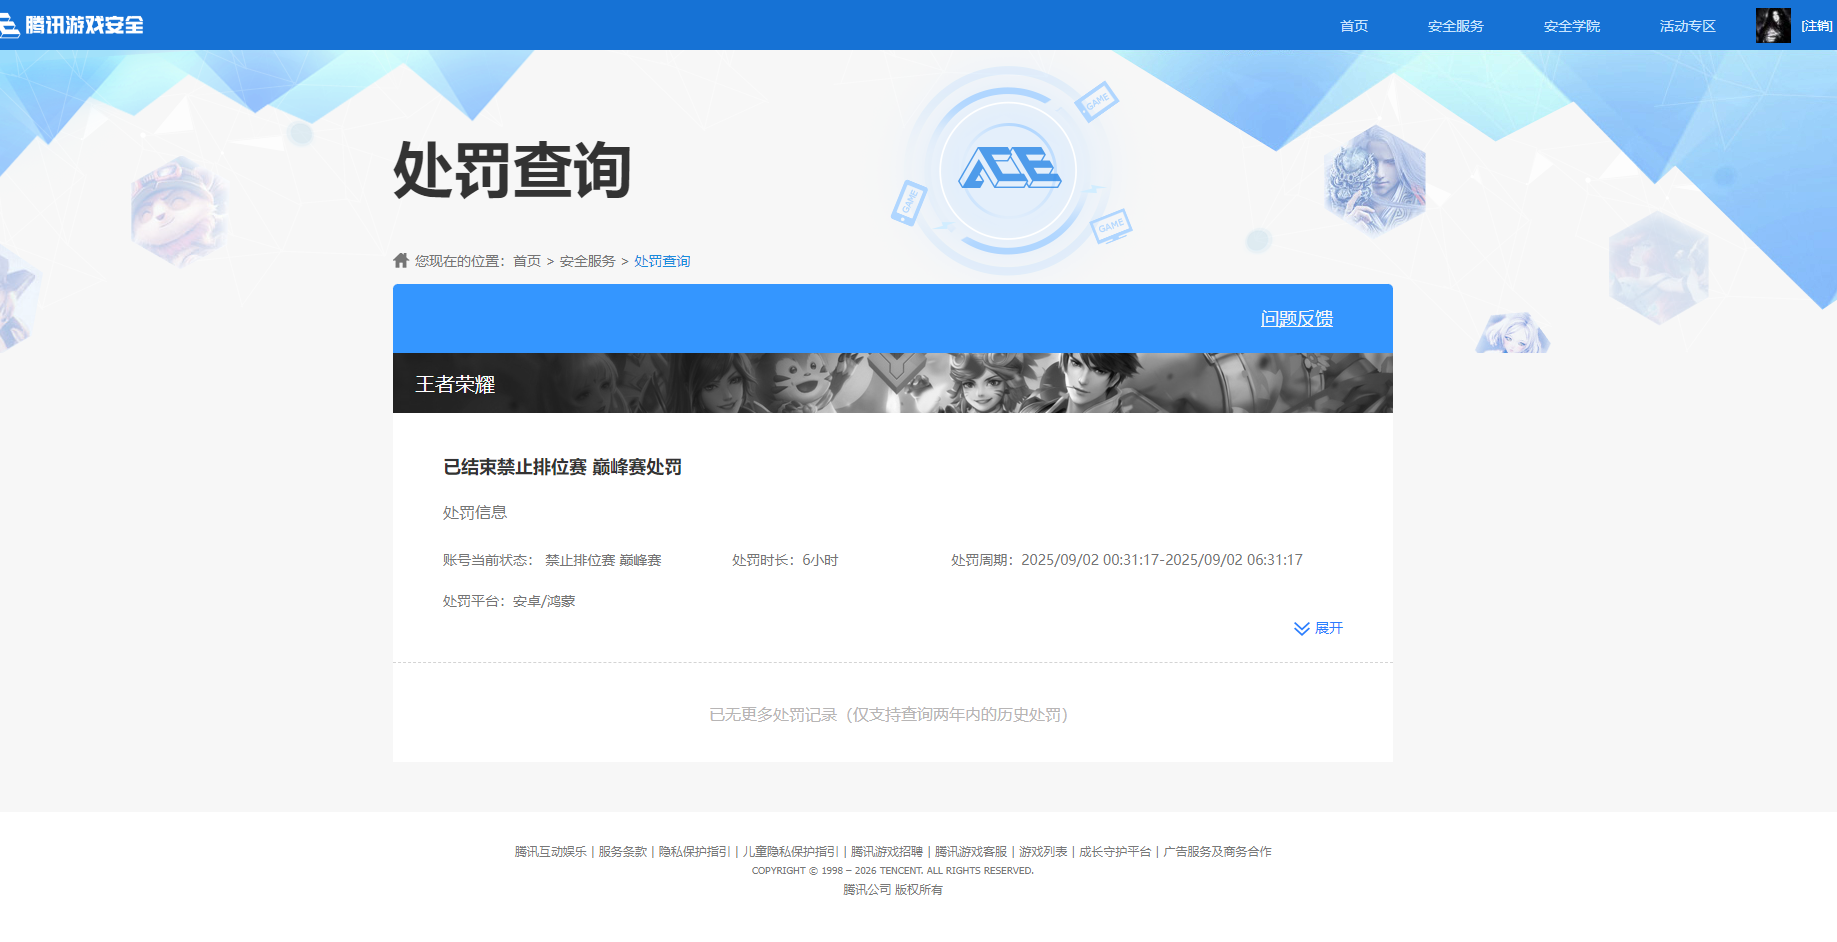Click the 处罚信息 section label
This screenshot has width=1837, height=942.
475,512
